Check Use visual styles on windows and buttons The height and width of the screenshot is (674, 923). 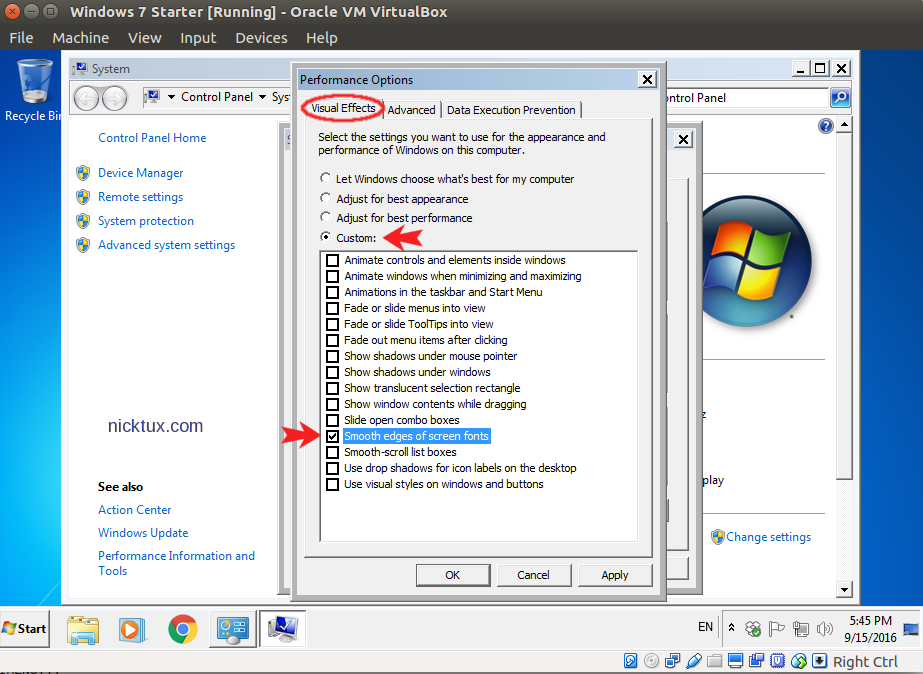coord(333,484)
